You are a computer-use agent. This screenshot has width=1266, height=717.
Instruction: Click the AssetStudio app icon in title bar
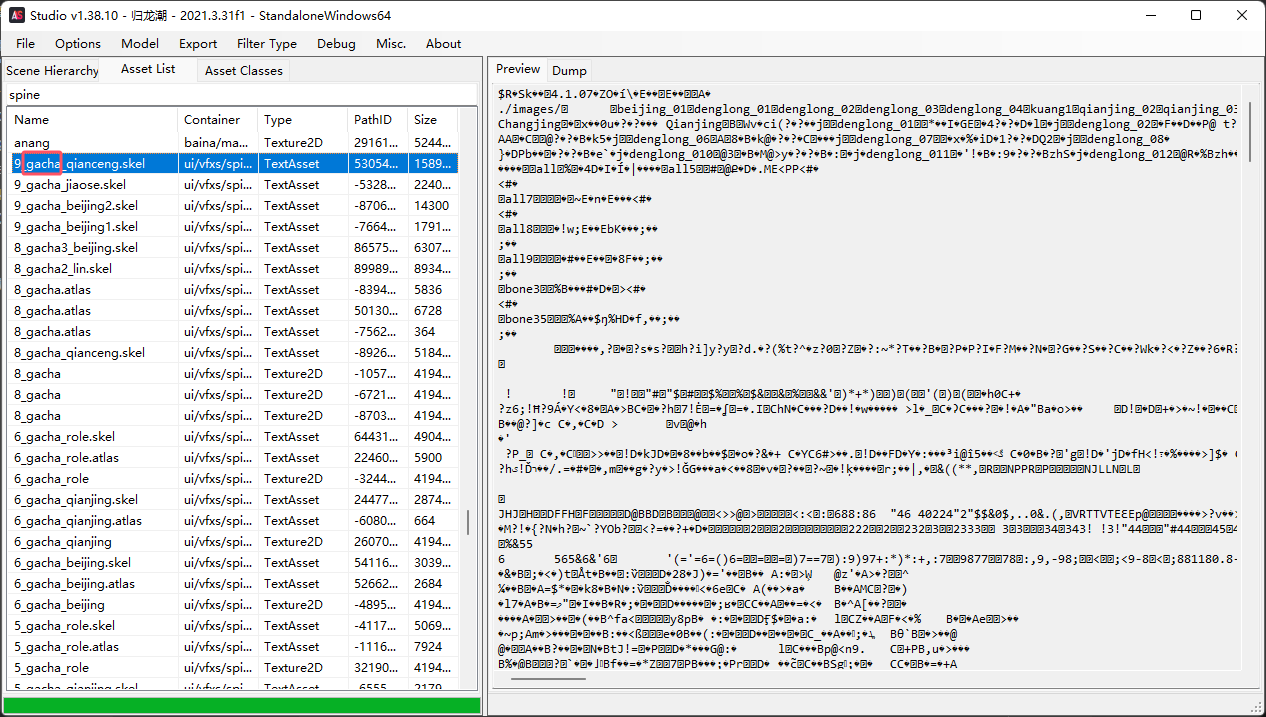(x=17, y=15)
